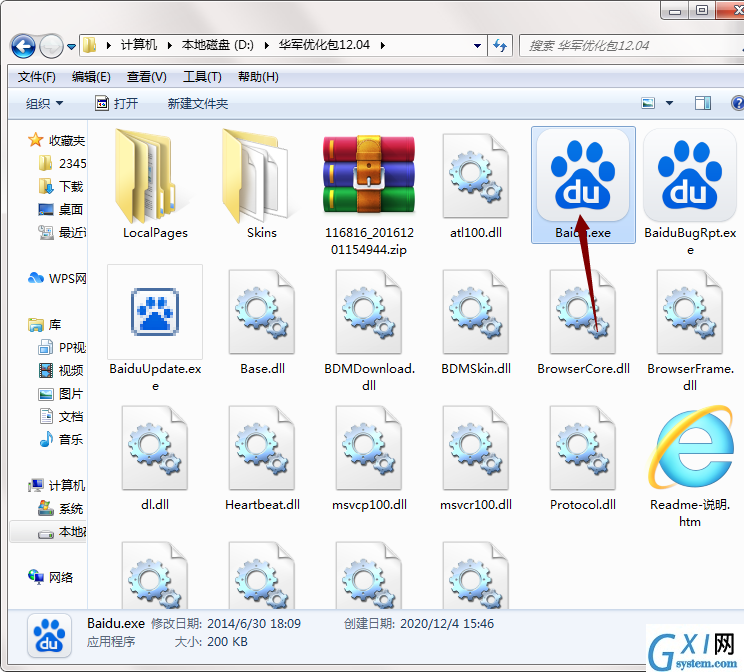Open the WPS网盘 sidebar entry
Viewport: 744px width, 672px height.
click(57, 278)
